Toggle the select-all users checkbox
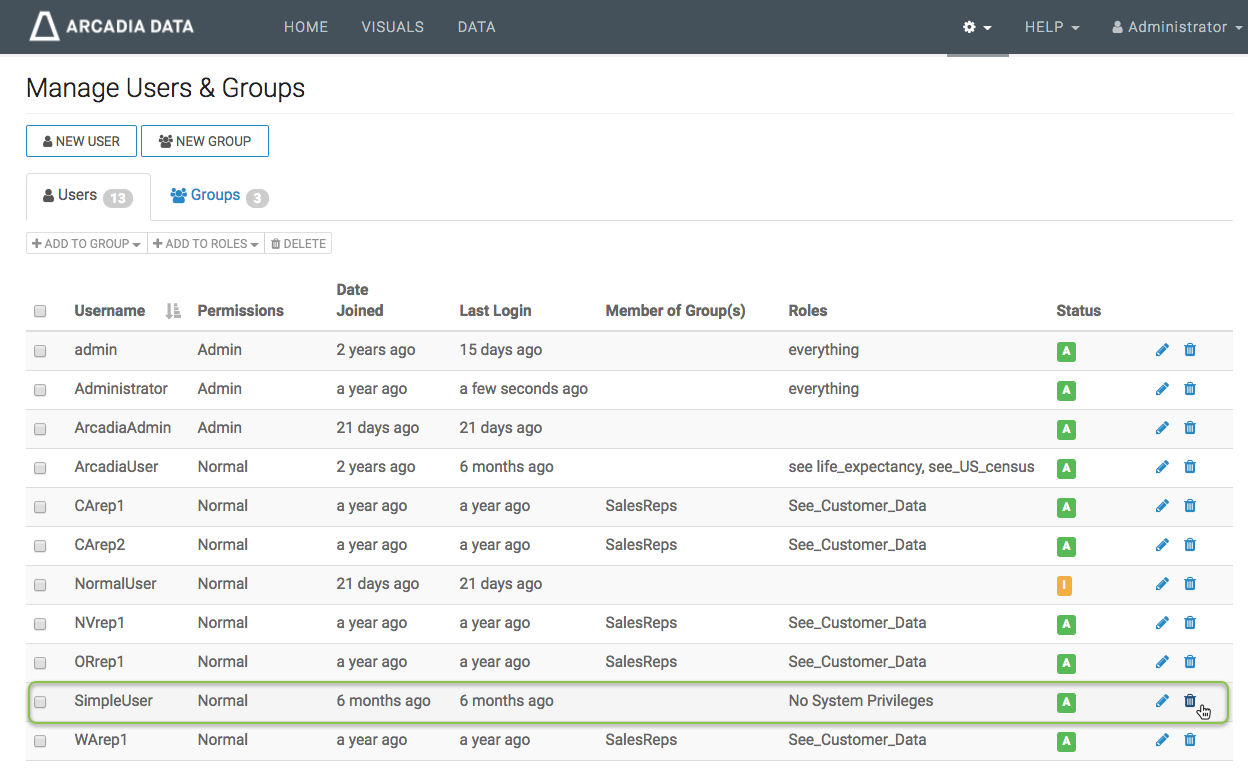This screenshot has width=1248, height=770. tap(40, 312)
